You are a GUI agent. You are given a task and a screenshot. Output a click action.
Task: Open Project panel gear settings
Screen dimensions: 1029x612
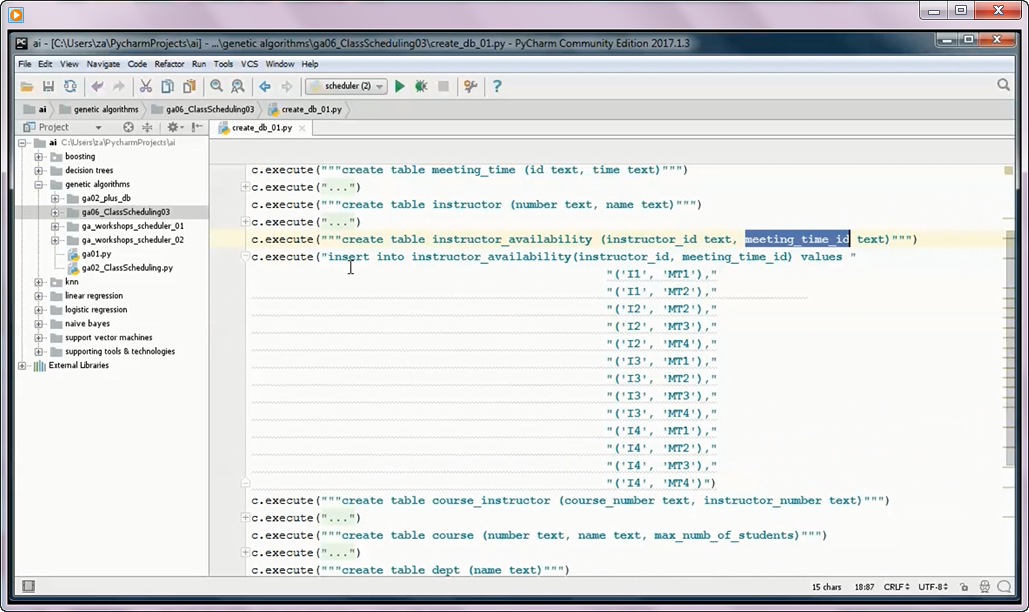pyautogui.click(x=175, y=127)
